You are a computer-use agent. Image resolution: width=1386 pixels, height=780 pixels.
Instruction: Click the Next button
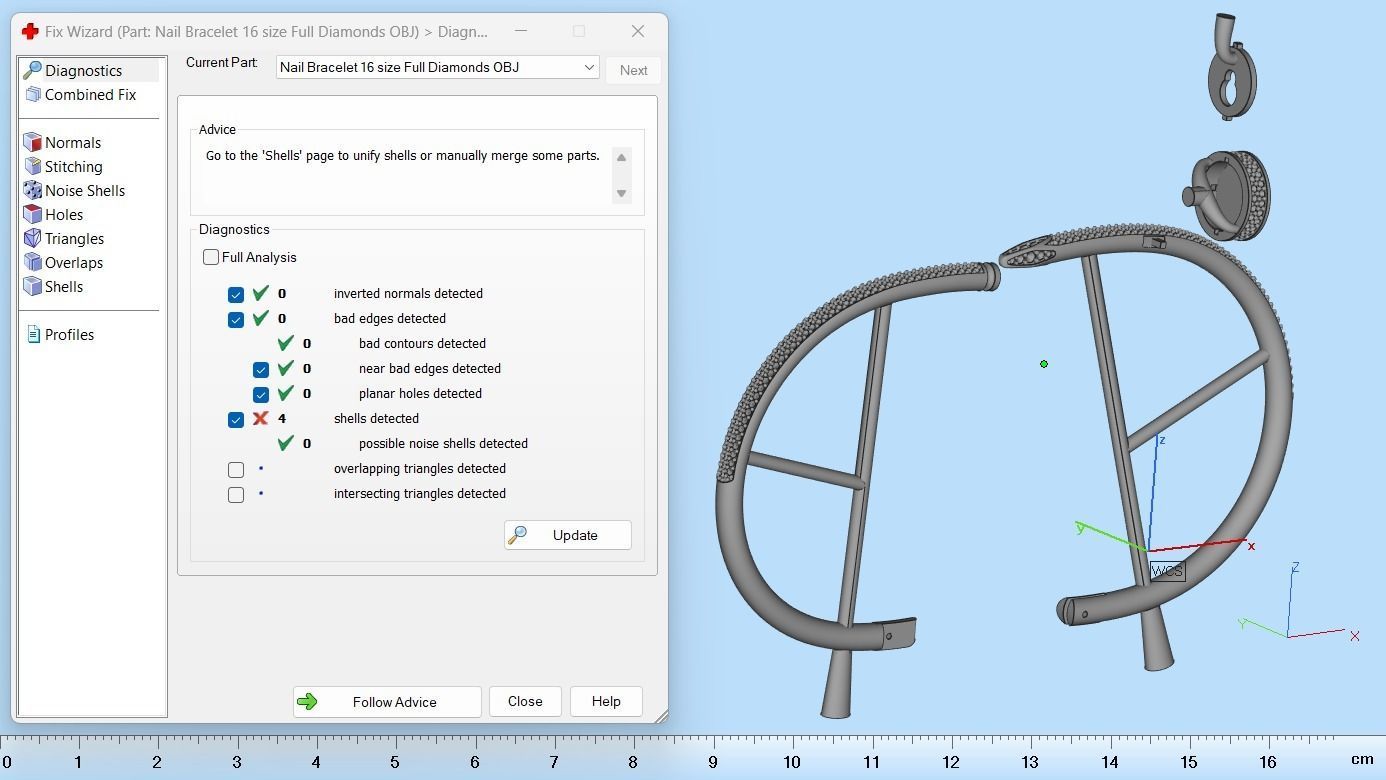click(633, 70)
